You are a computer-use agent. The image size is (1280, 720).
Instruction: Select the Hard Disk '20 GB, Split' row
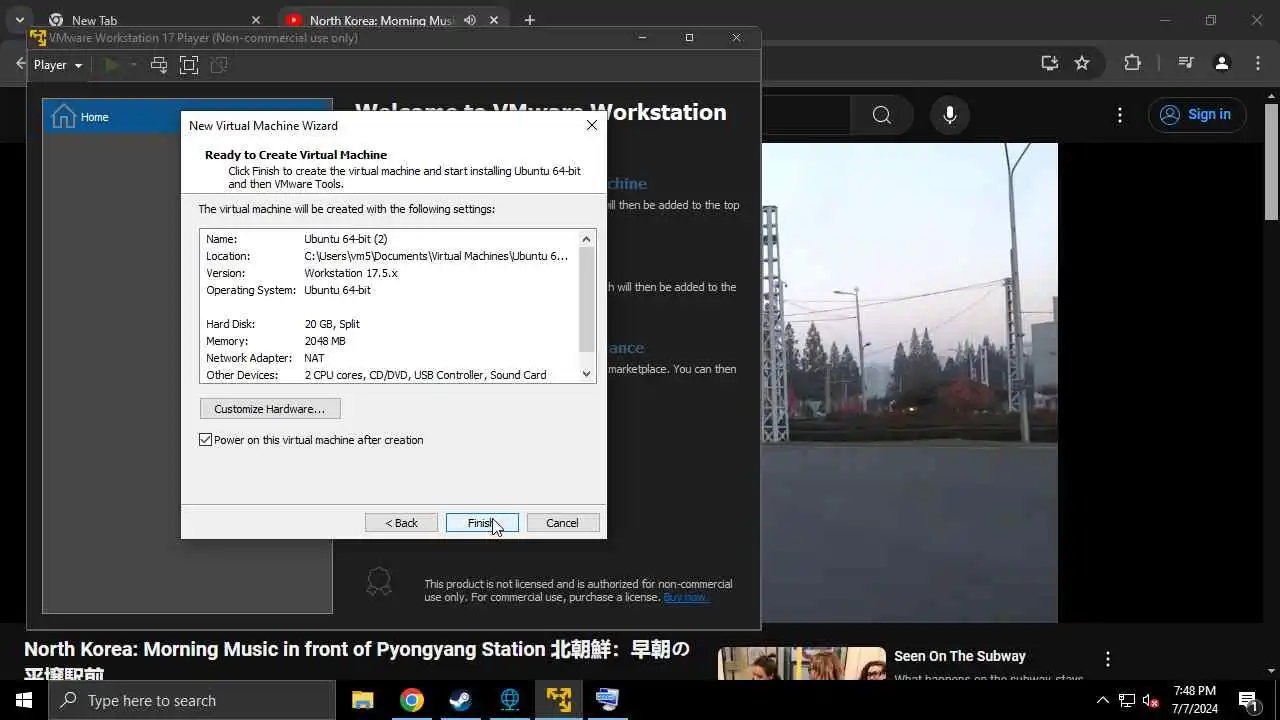[389, 324]
